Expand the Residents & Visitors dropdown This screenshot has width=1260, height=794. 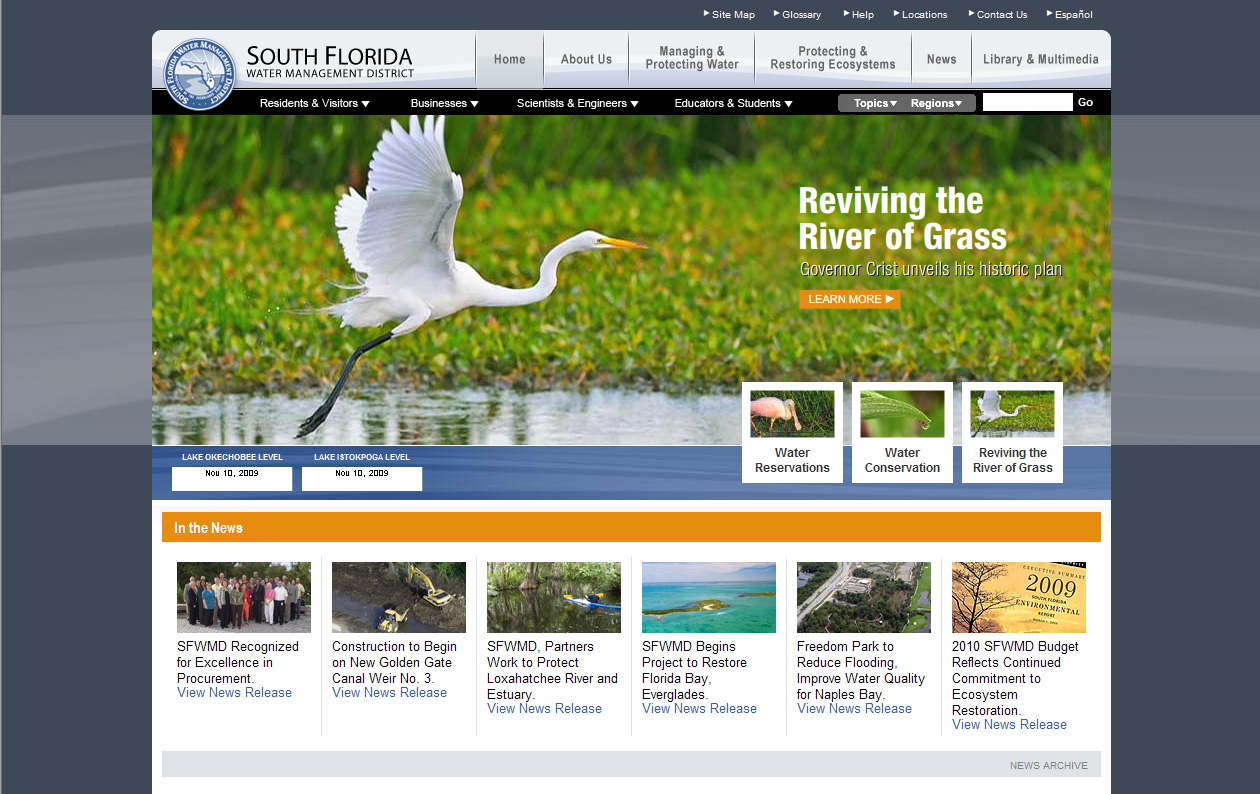tap(314, 103)
